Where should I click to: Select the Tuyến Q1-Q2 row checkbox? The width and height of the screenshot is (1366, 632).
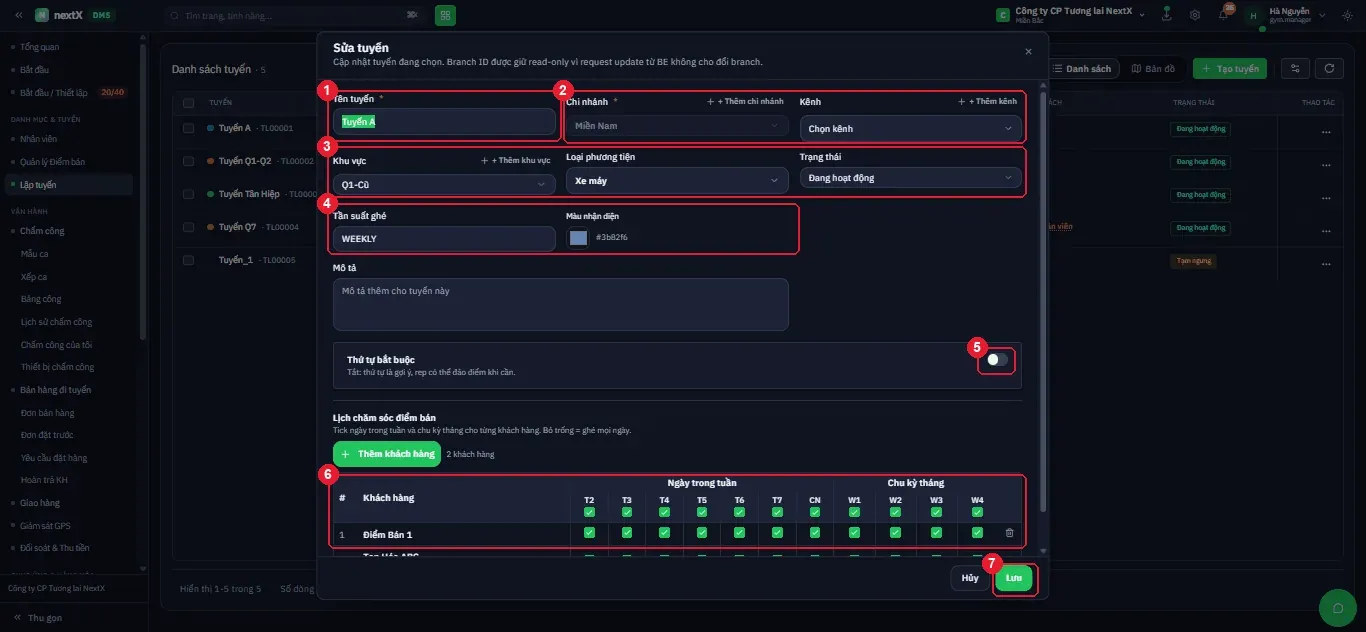(188, 160)
